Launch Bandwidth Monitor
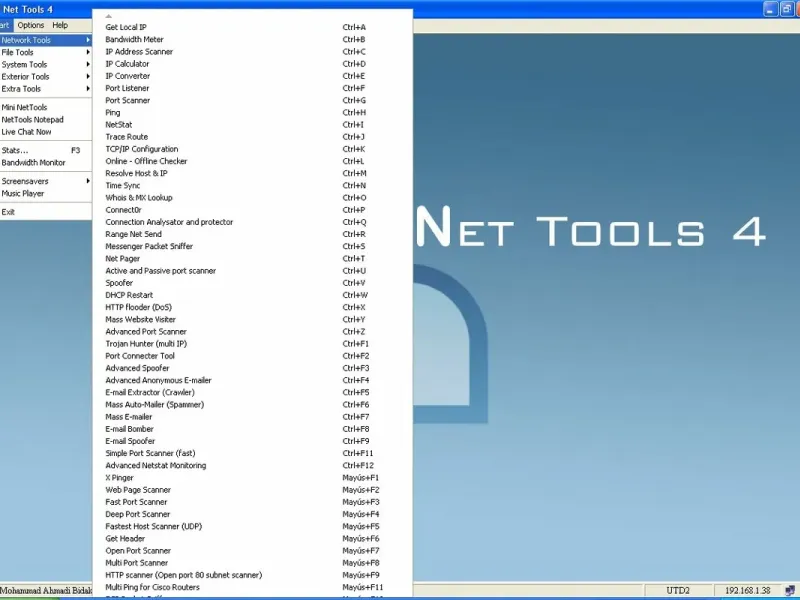800x600 pixels. tap(46, 163)
